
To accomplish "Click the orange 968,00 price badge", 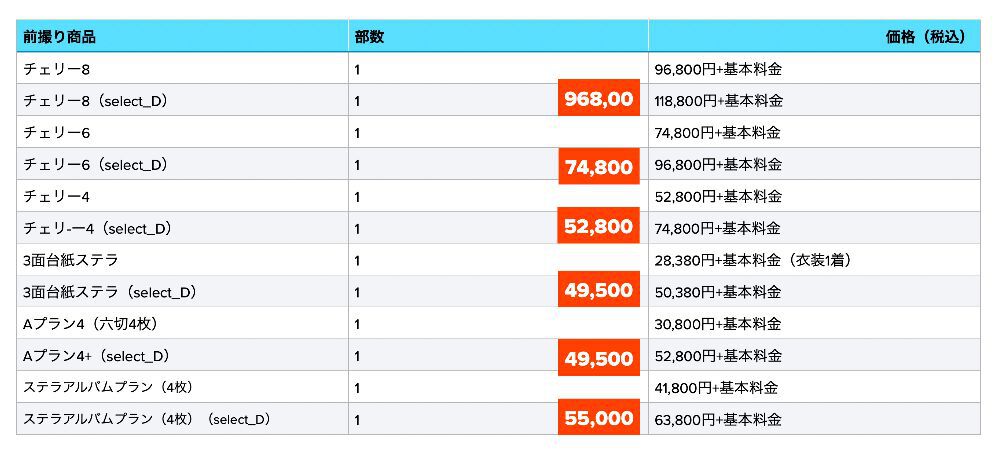I will [598, 99].
